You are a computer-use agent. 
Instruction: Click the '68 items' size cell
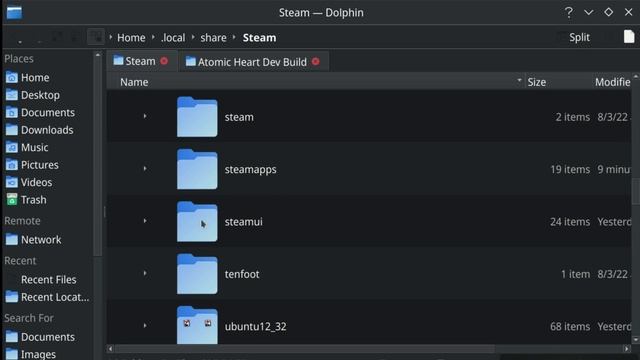[x=570, y=327]
